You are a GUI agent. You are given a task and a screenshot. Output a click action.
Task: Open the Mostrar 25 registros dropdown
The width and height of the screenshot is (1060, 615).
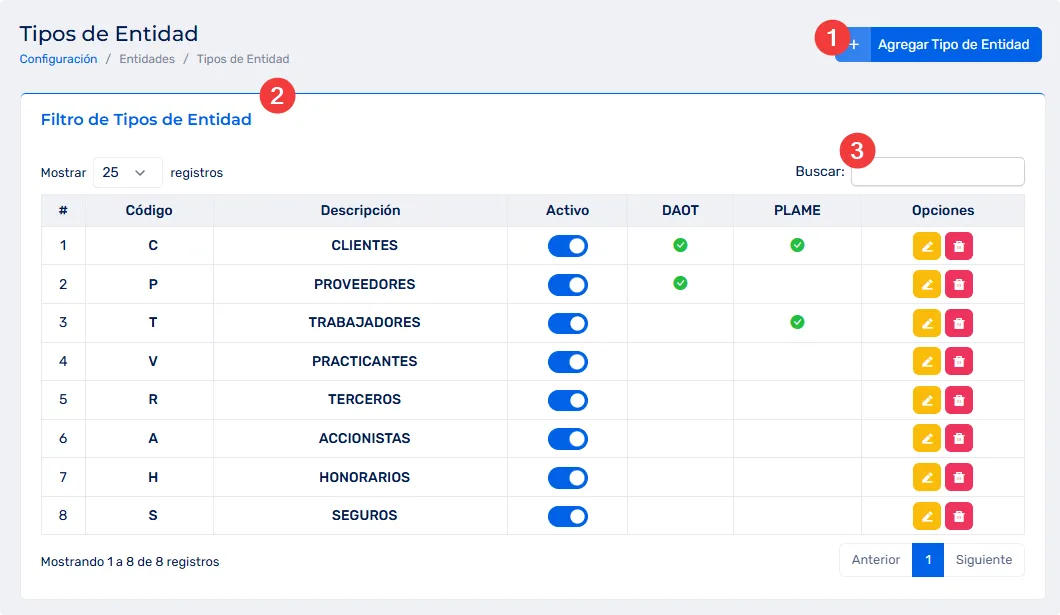coord(127,172)
